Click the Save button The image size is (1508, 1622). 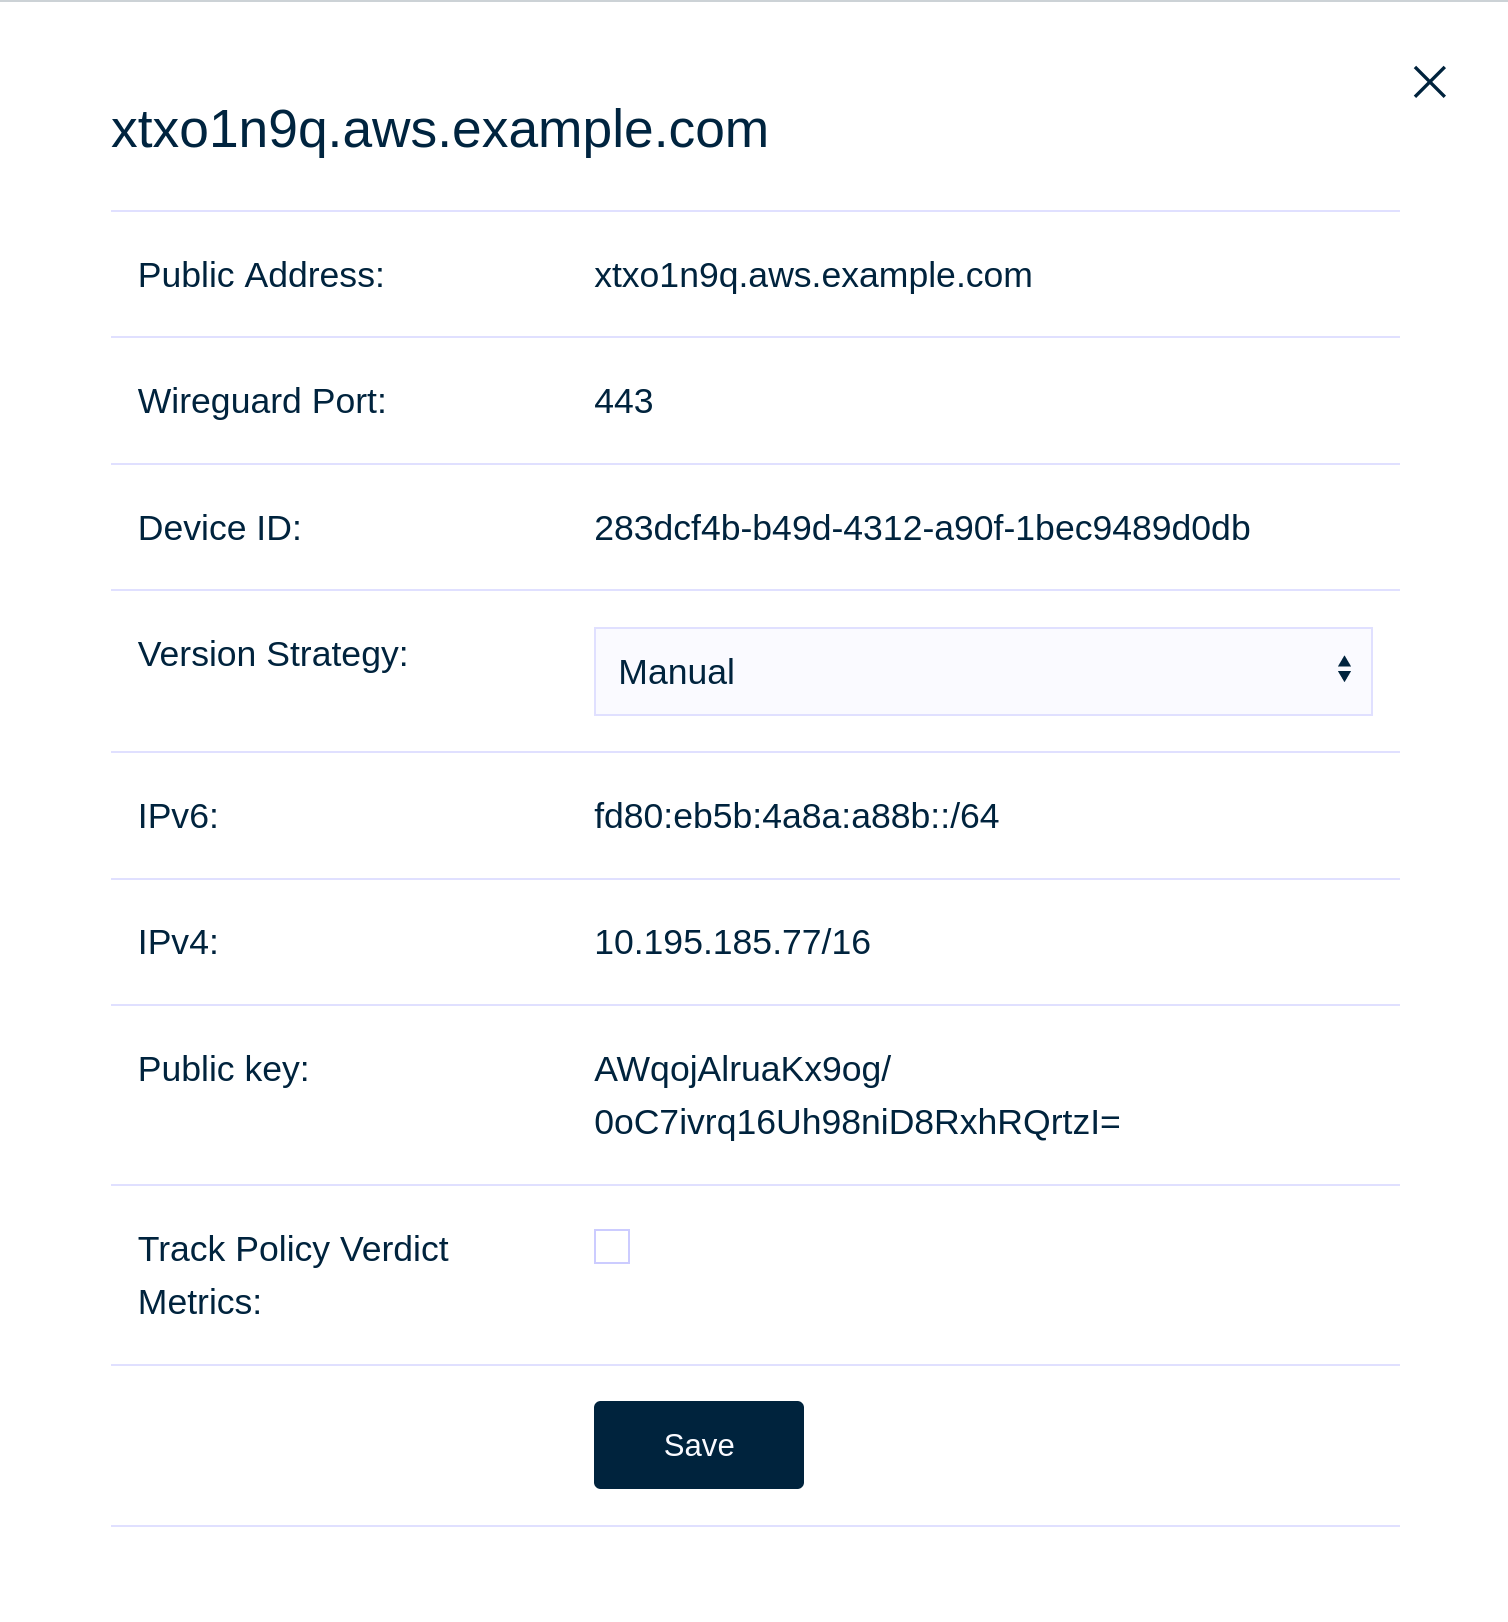coord(698,1444)
